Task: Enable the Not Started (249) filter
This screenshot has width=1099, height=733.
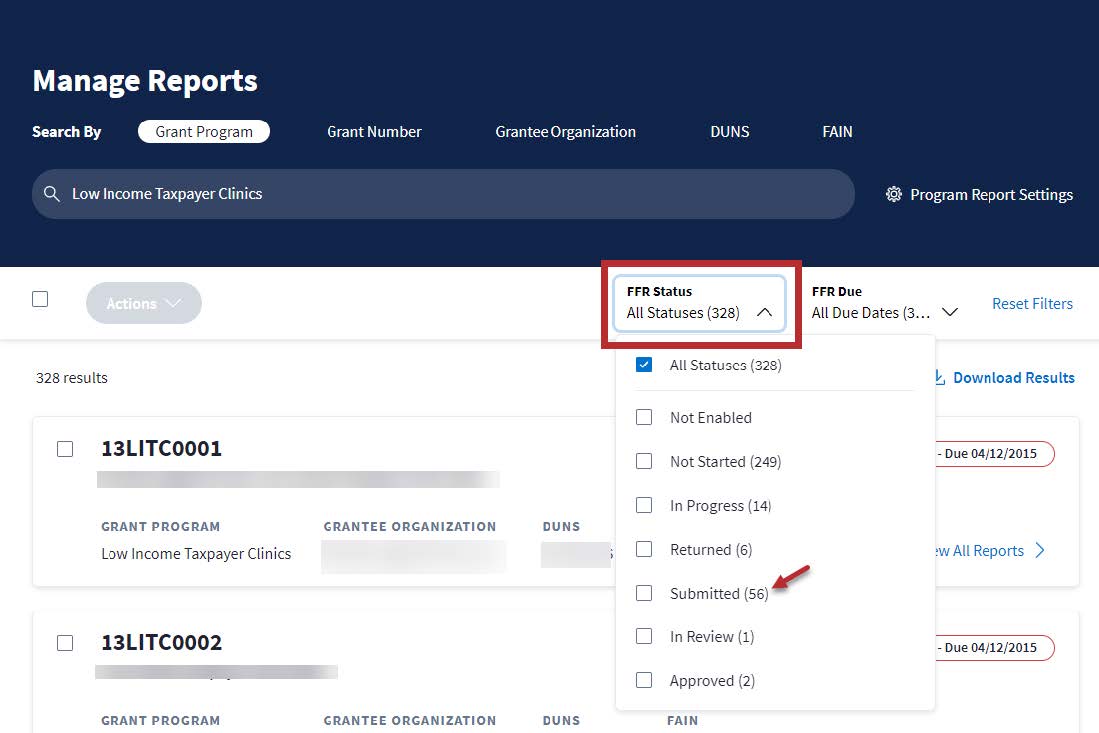Action: (x=644, y=461)
